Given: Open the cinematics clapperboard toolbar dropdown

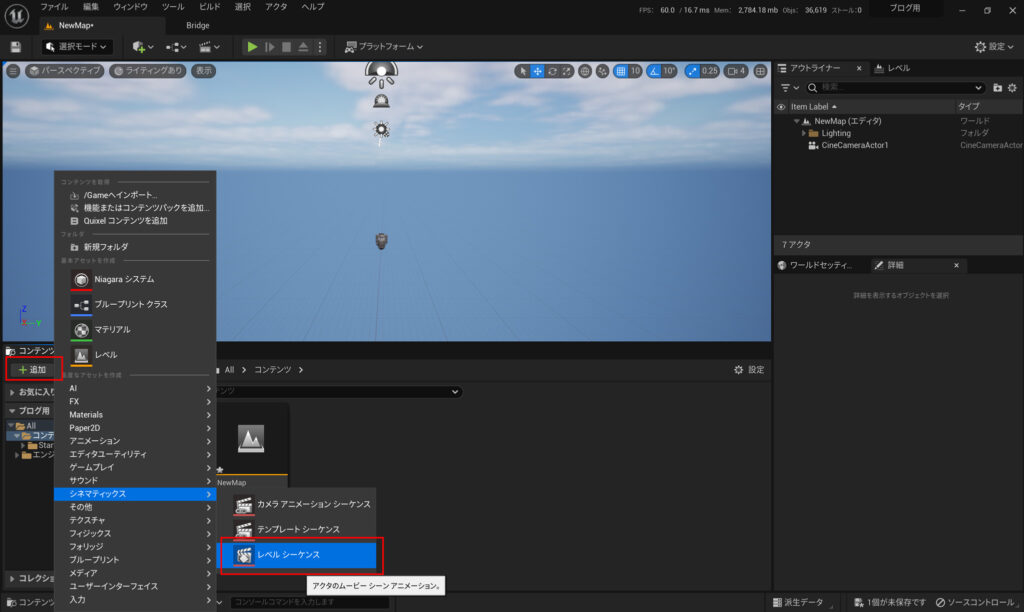Looking at the screenshot, I should pyautogui.click(x=209, y=47).
